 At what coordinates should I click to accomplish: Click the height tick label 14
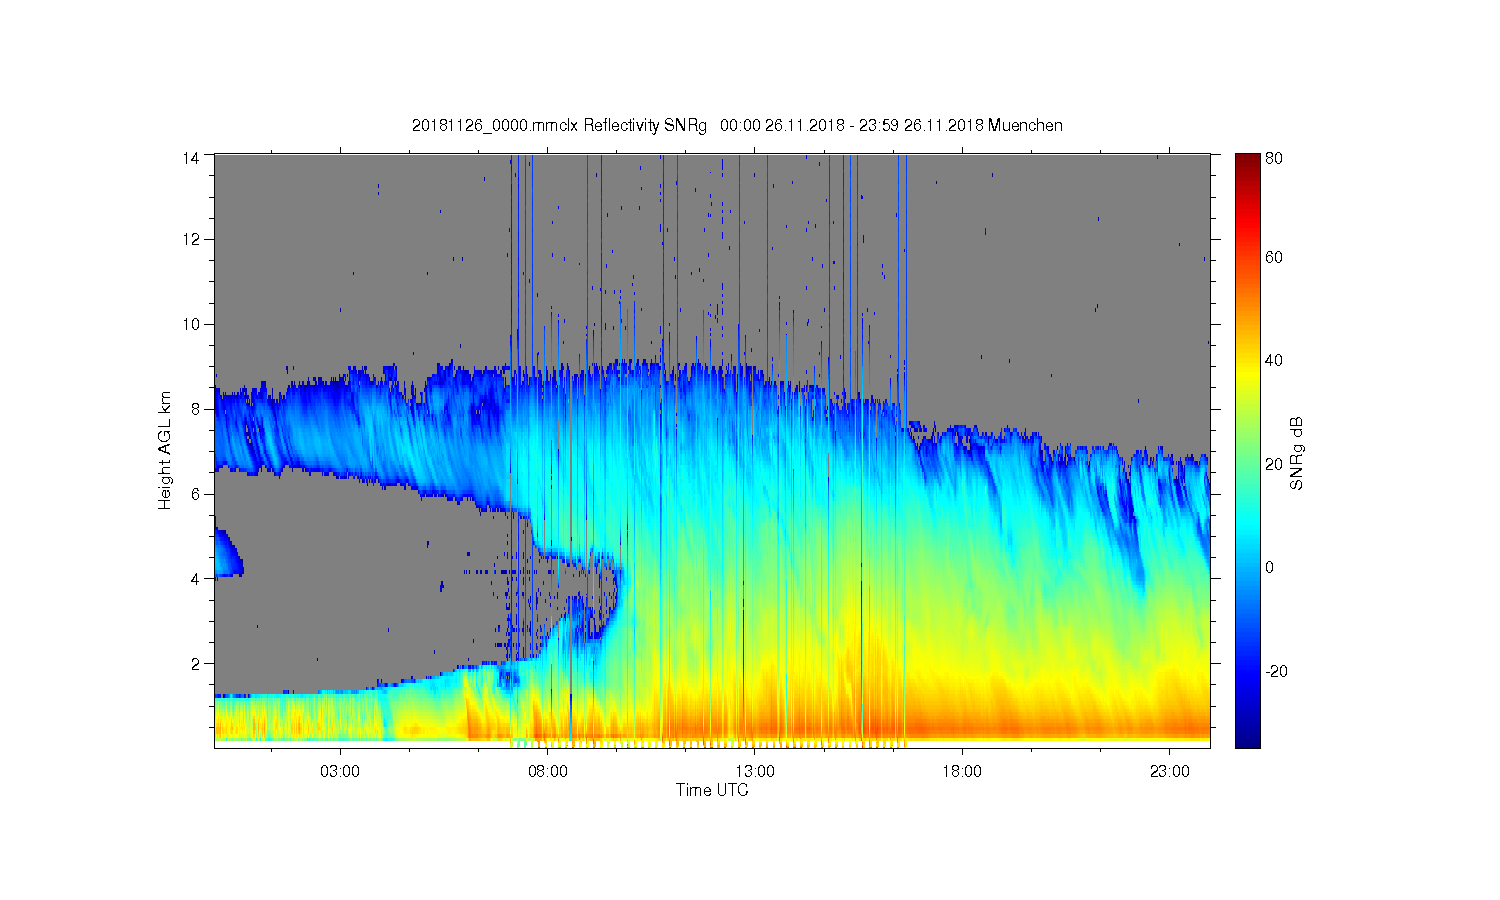click(192, 157)
